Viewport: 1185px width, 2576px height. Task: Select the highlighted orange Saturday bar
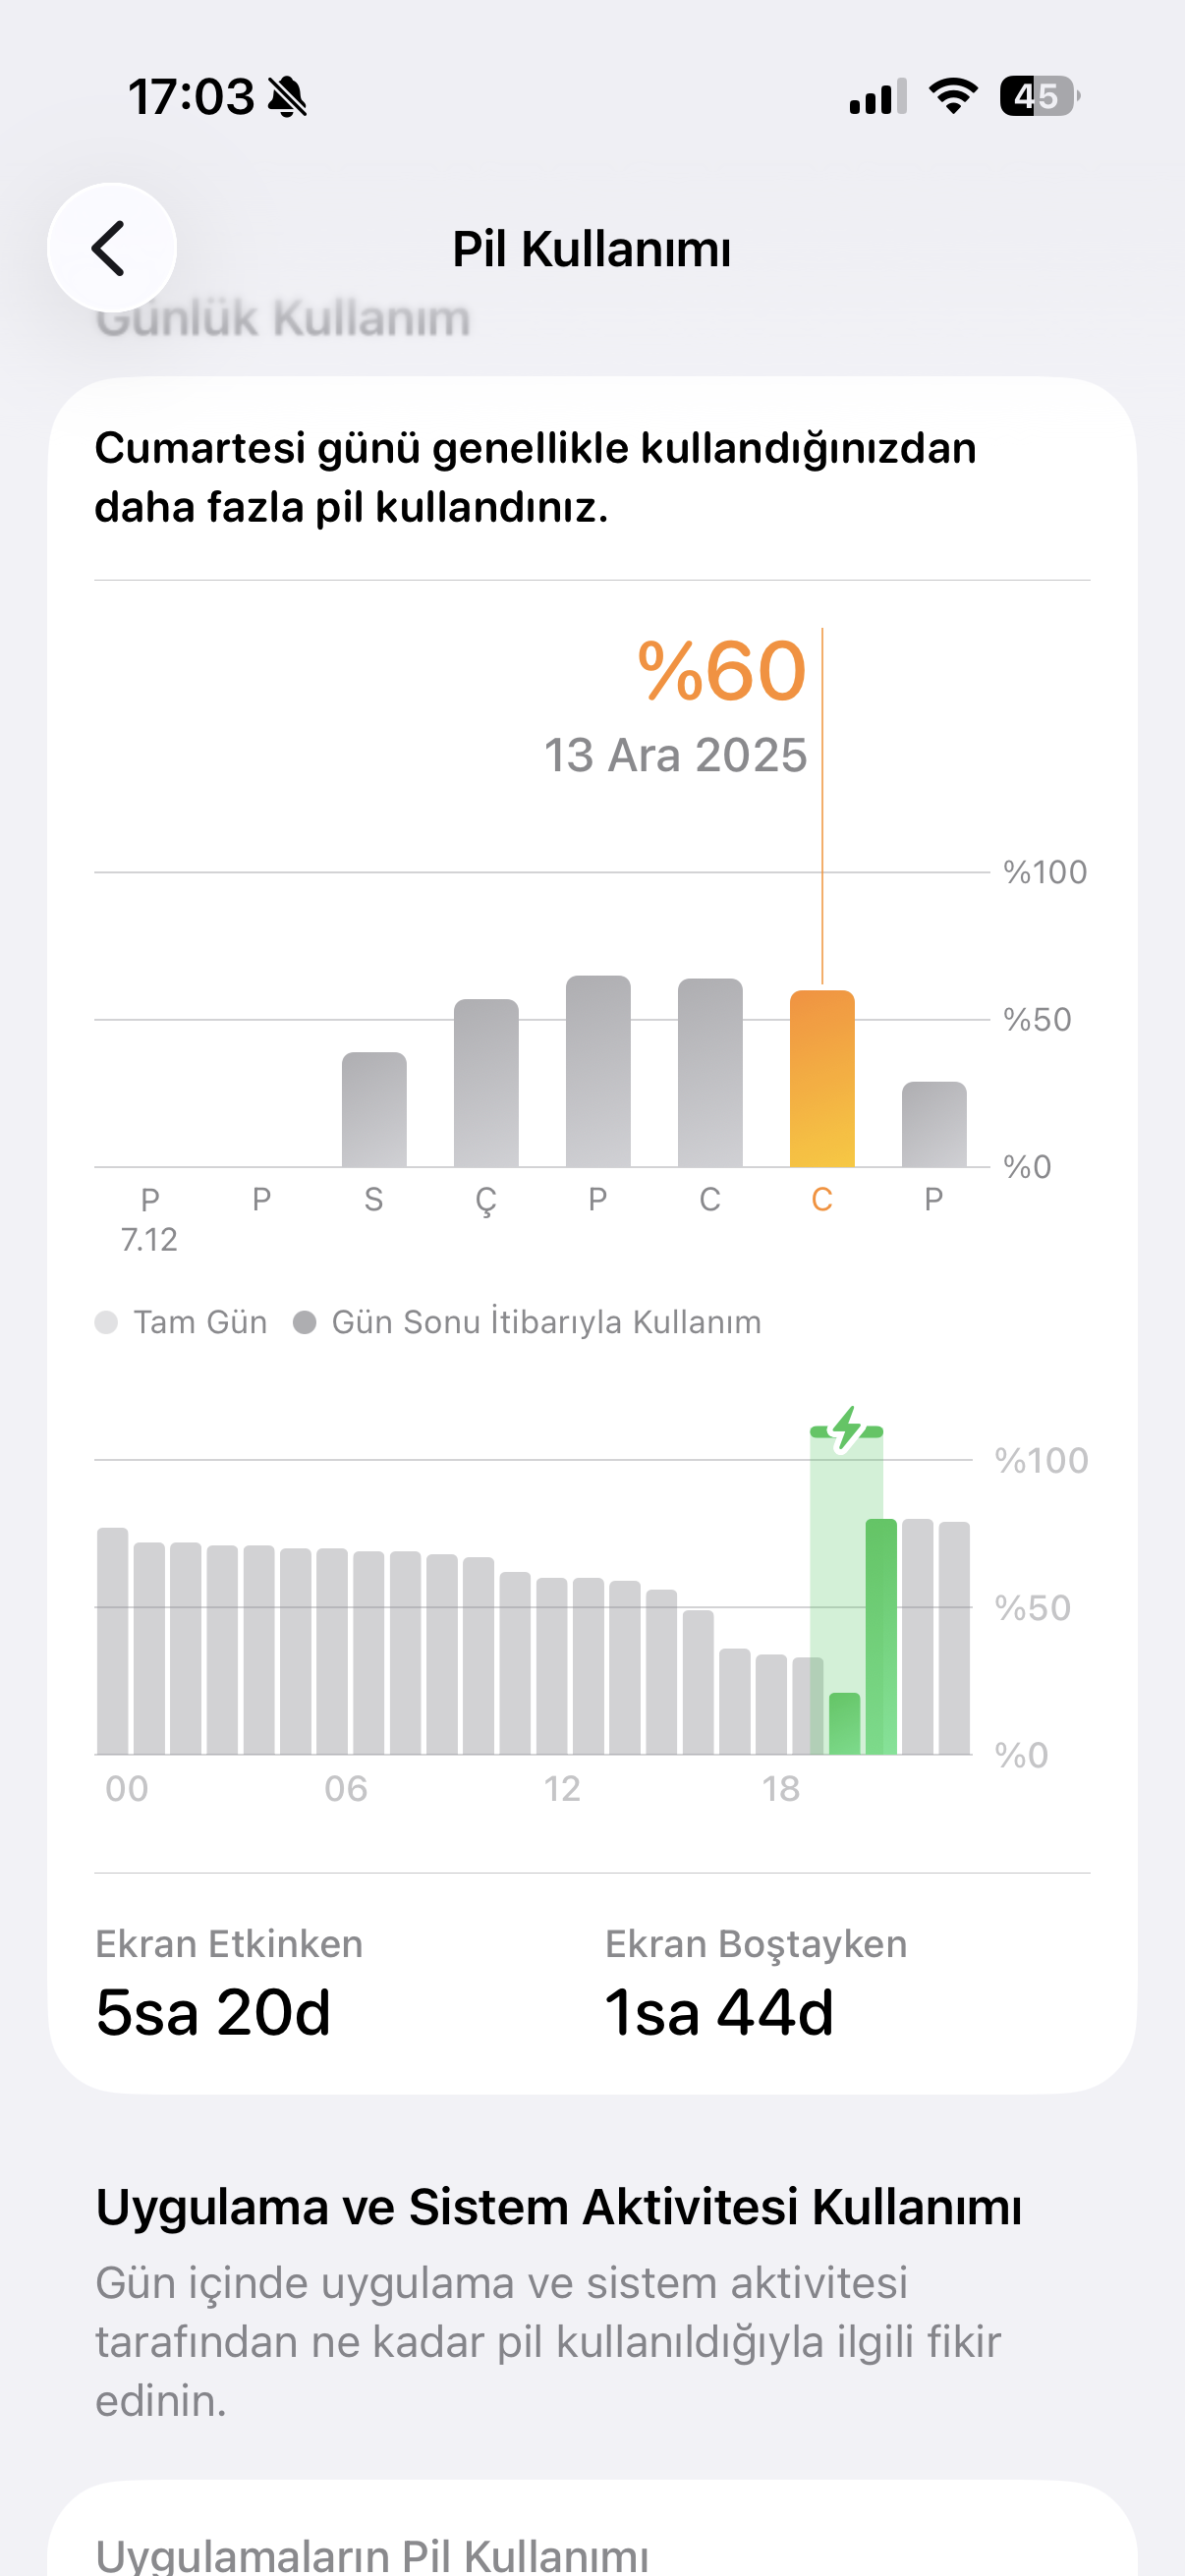point(822,1080)
